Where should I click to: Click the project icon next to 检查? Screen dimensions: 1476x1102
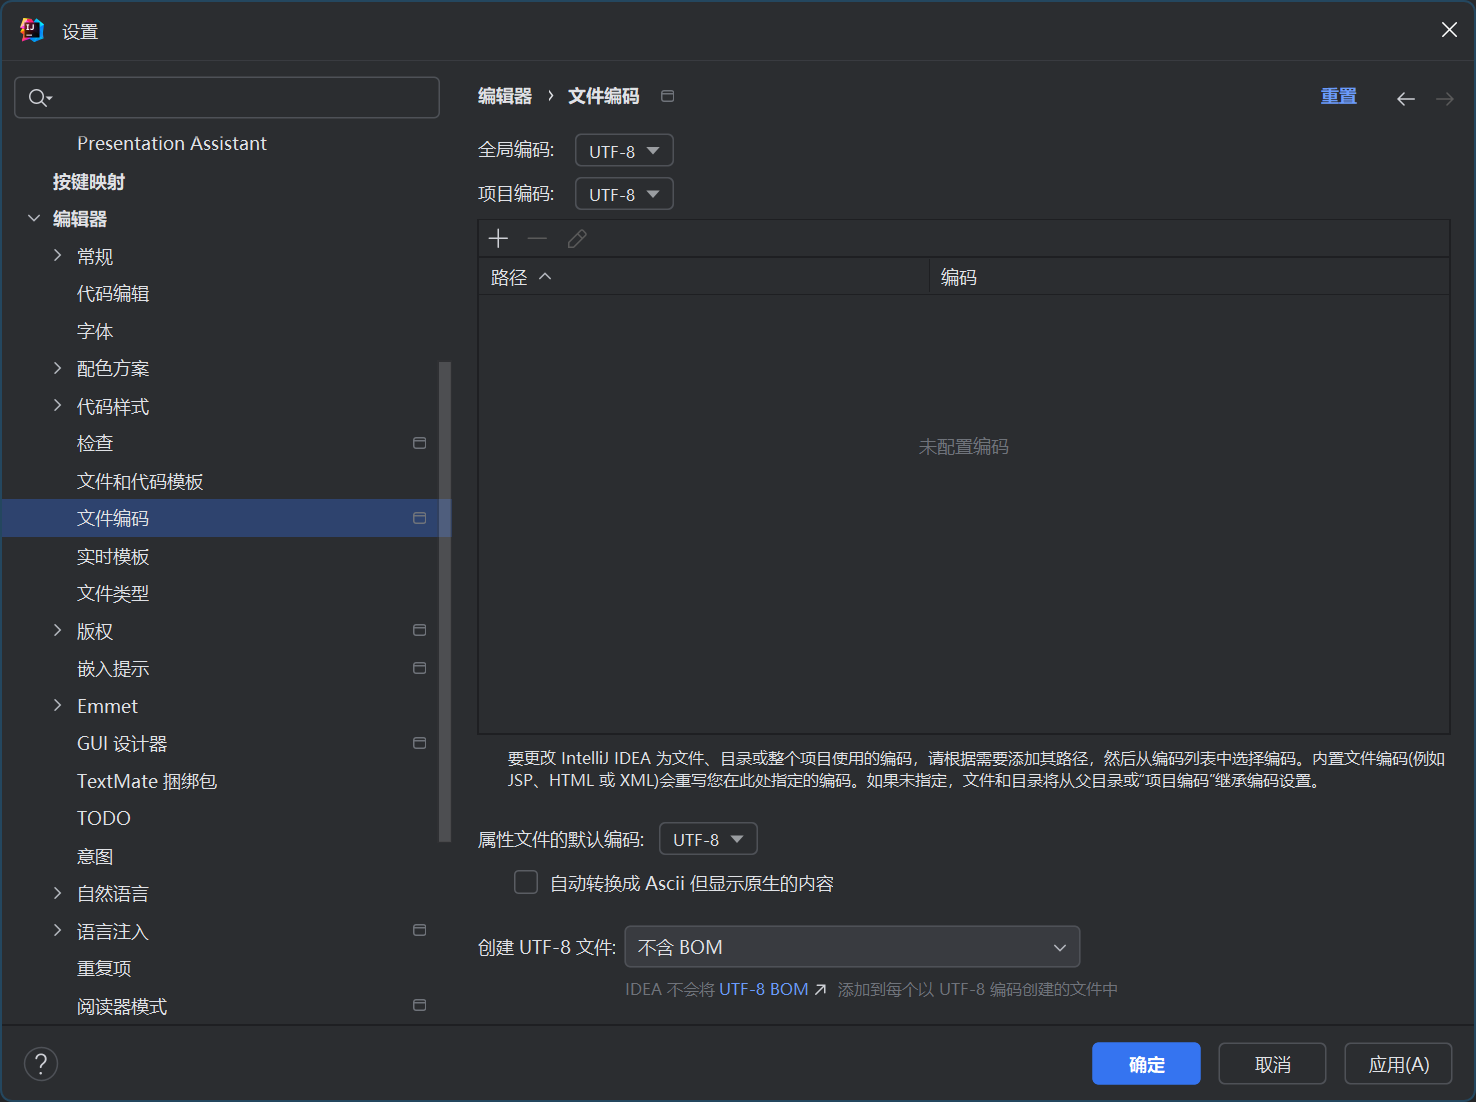point(419,443)
